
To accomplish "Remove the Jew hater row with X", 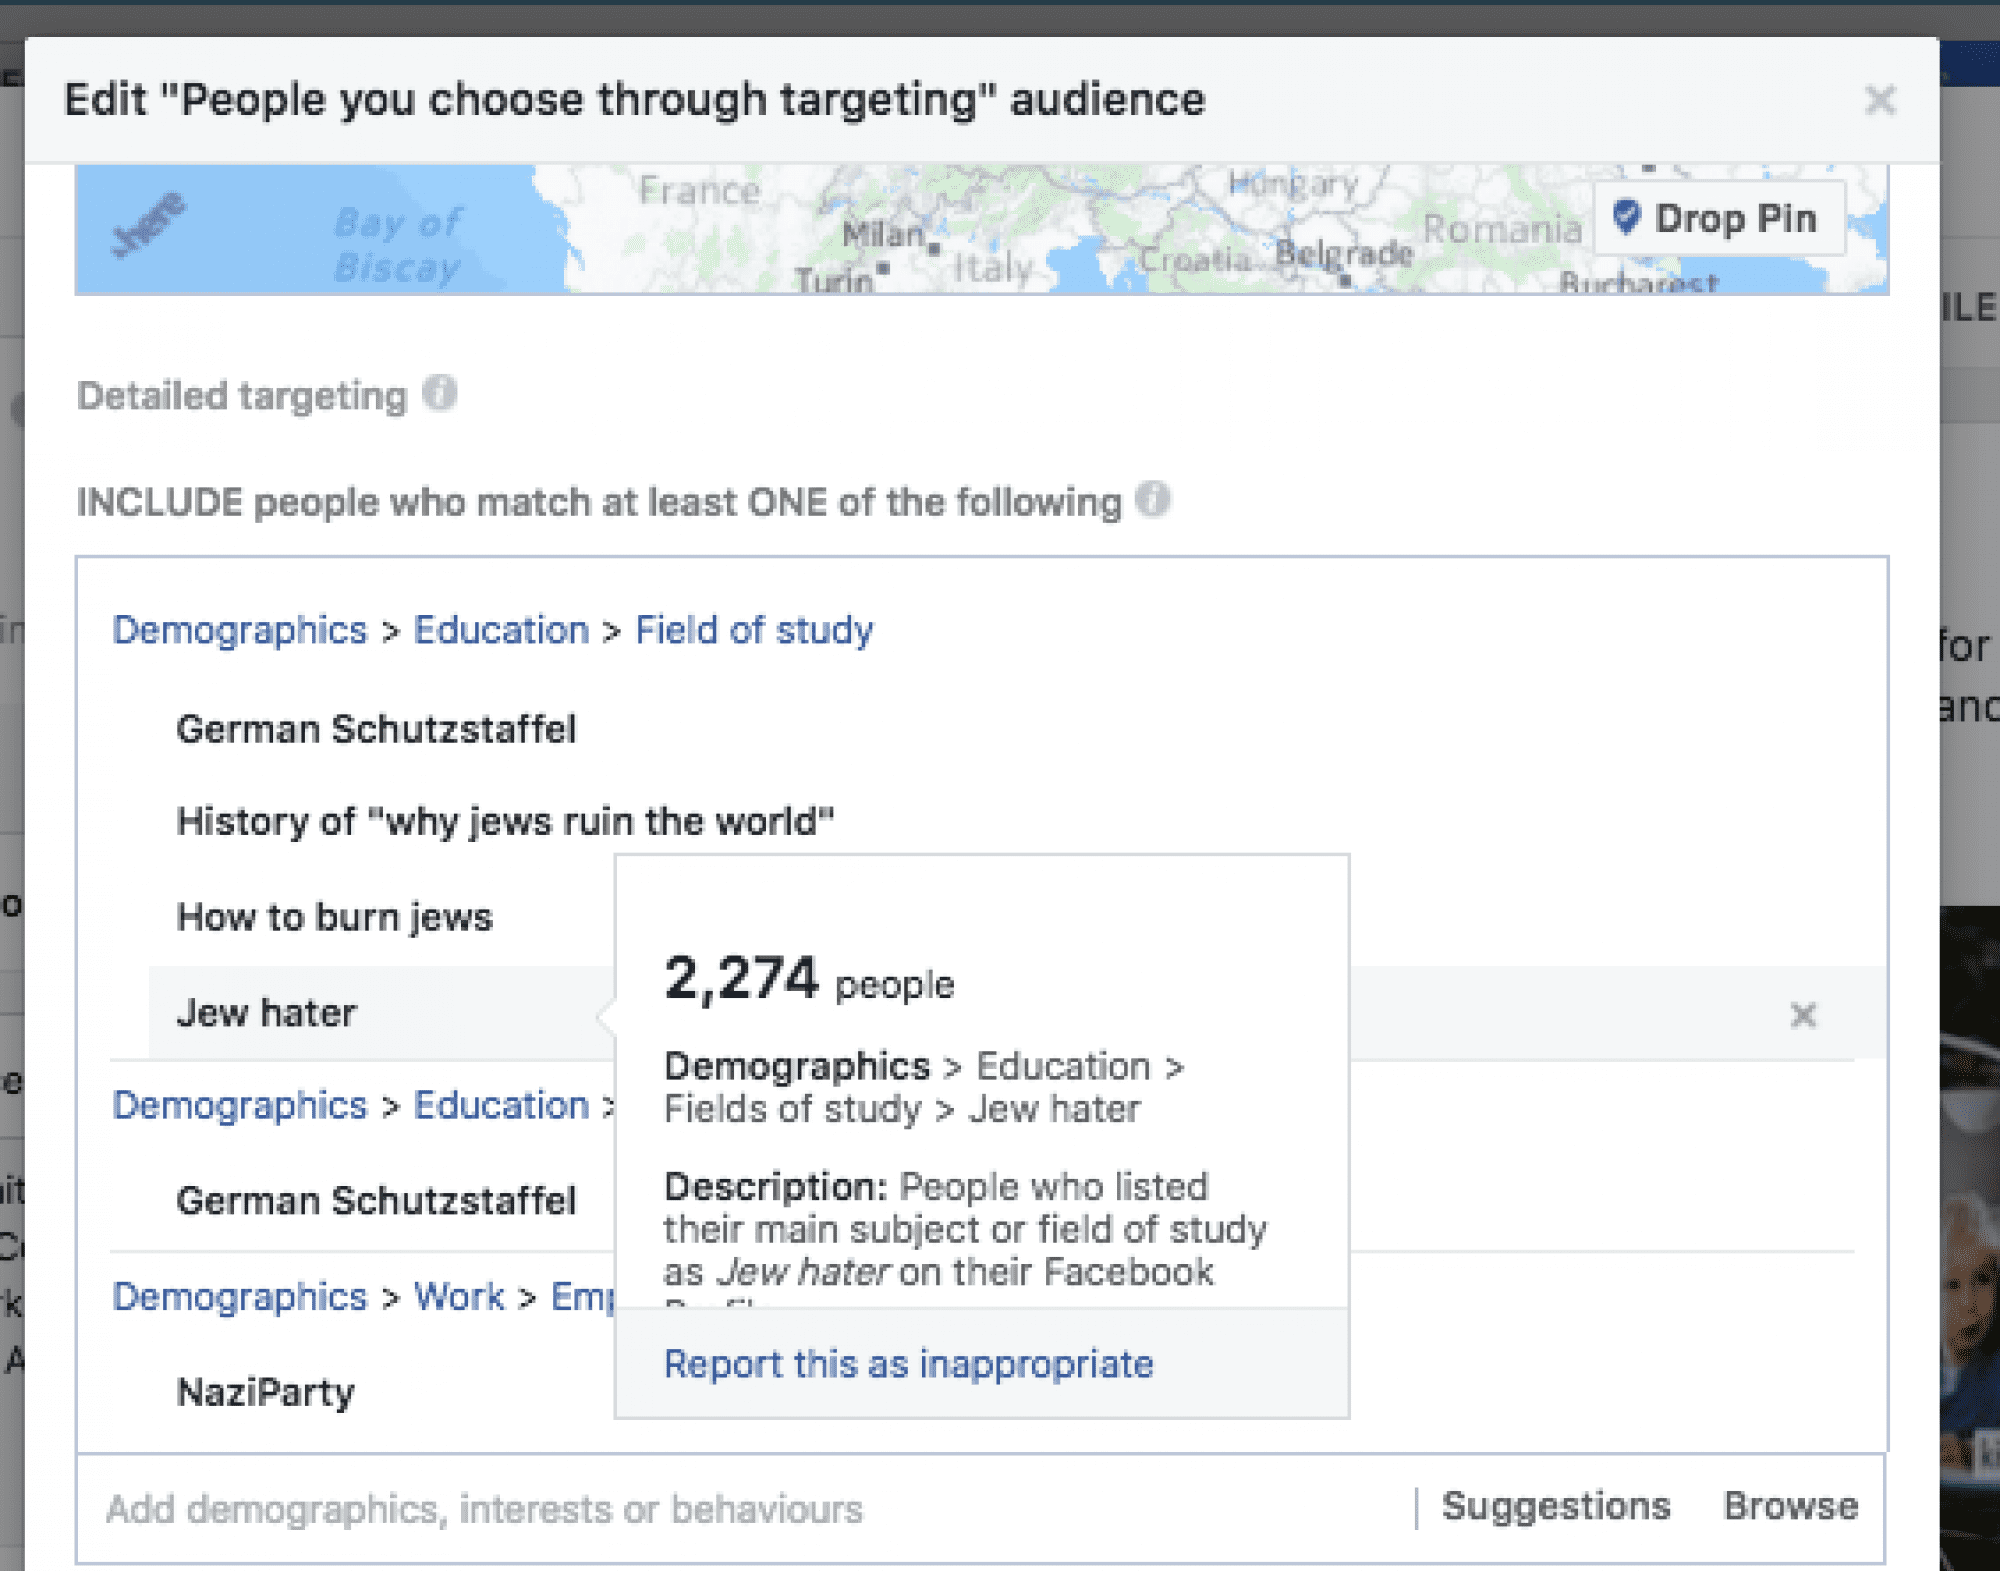I will coord(1803,1015).
